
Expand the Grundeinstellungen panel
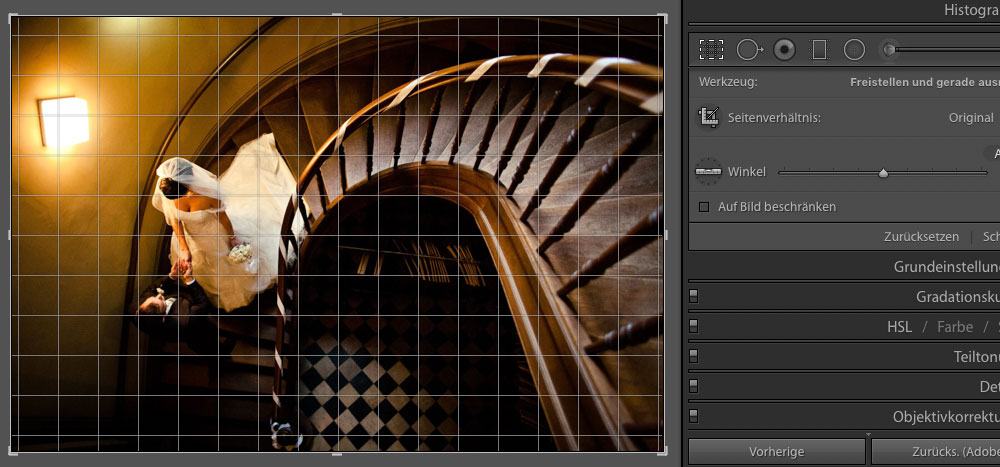[946, 267]
